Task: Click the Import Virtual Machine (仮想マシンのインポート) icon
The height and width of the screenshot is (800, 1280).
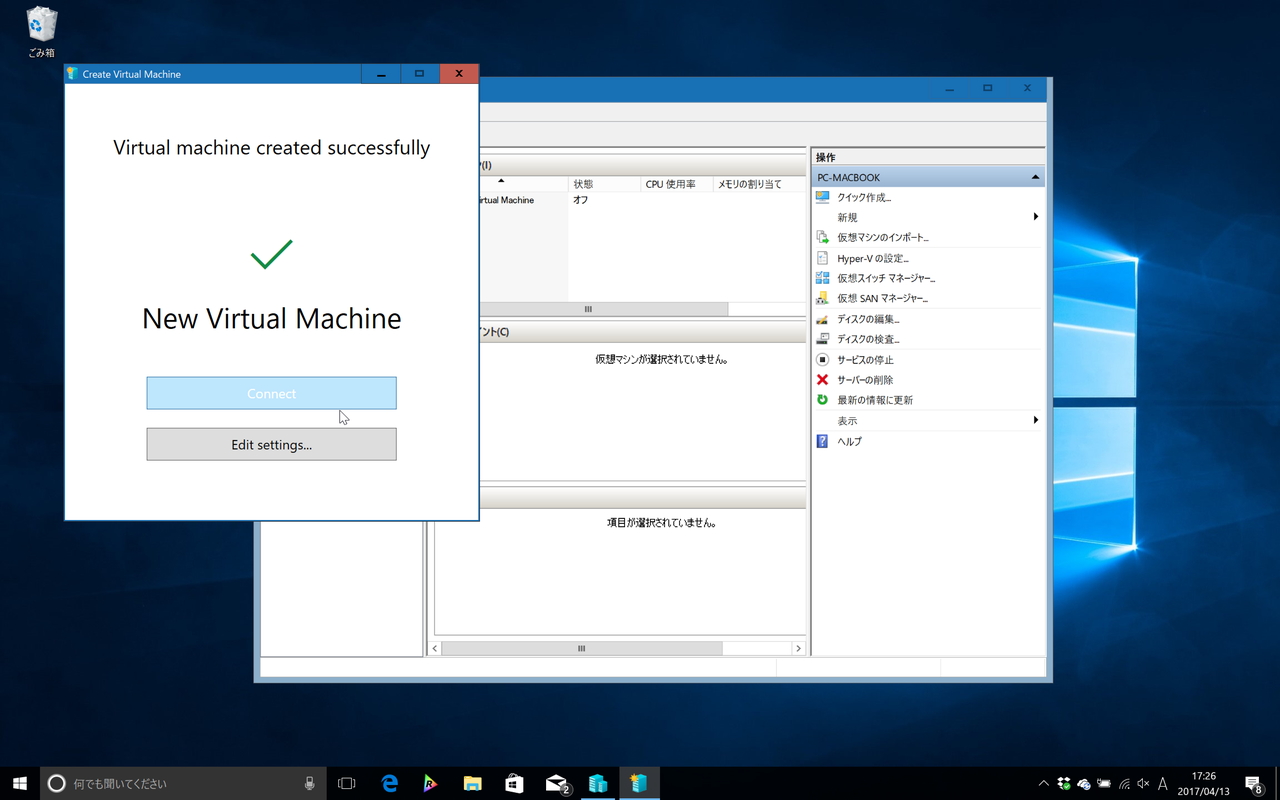Action: tap(823, 238)
